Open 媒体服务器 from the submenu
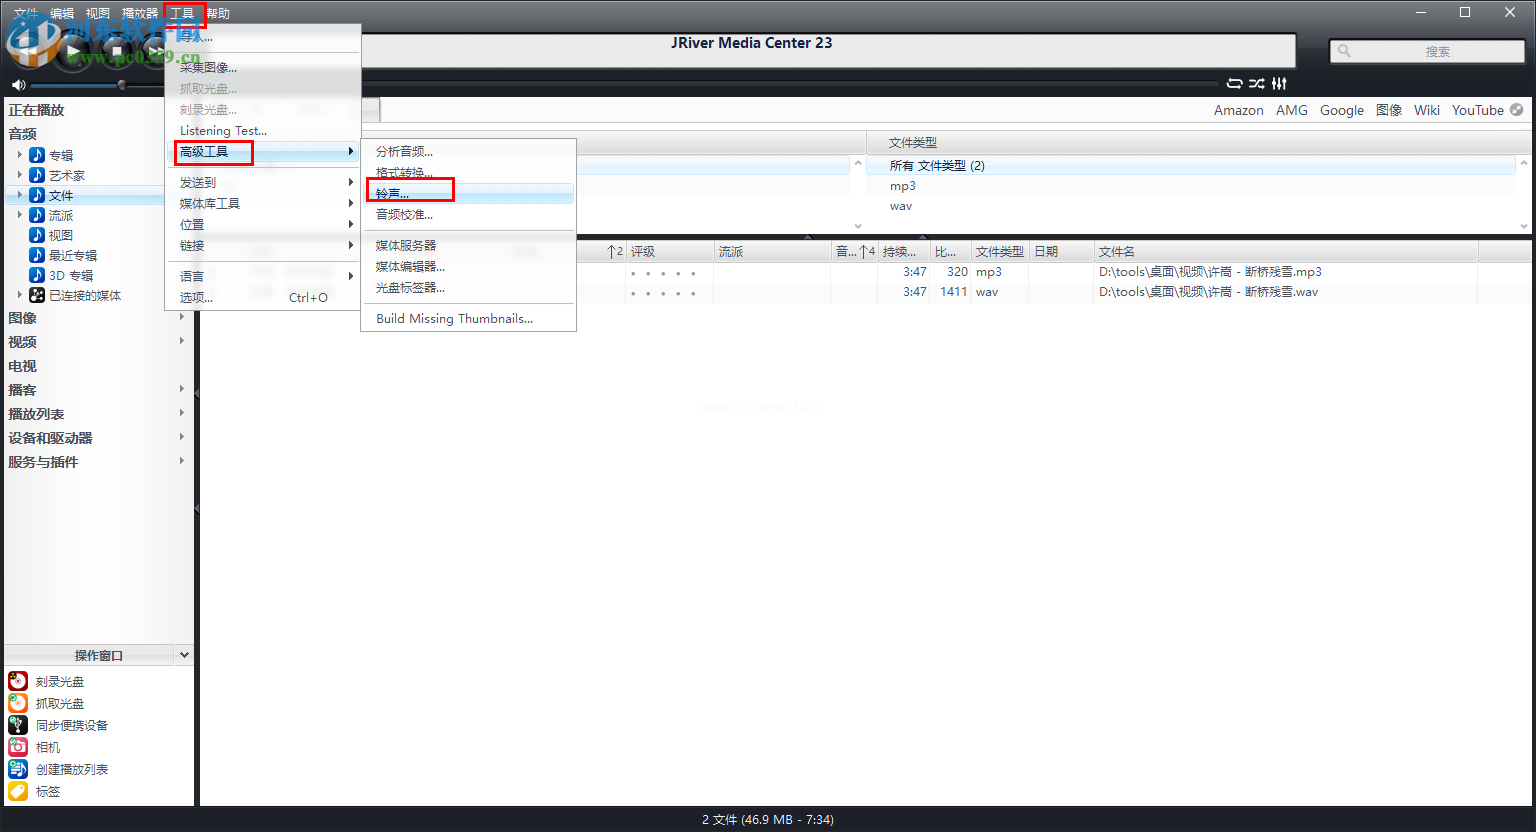1536x832 pixels. pos(468,245)
